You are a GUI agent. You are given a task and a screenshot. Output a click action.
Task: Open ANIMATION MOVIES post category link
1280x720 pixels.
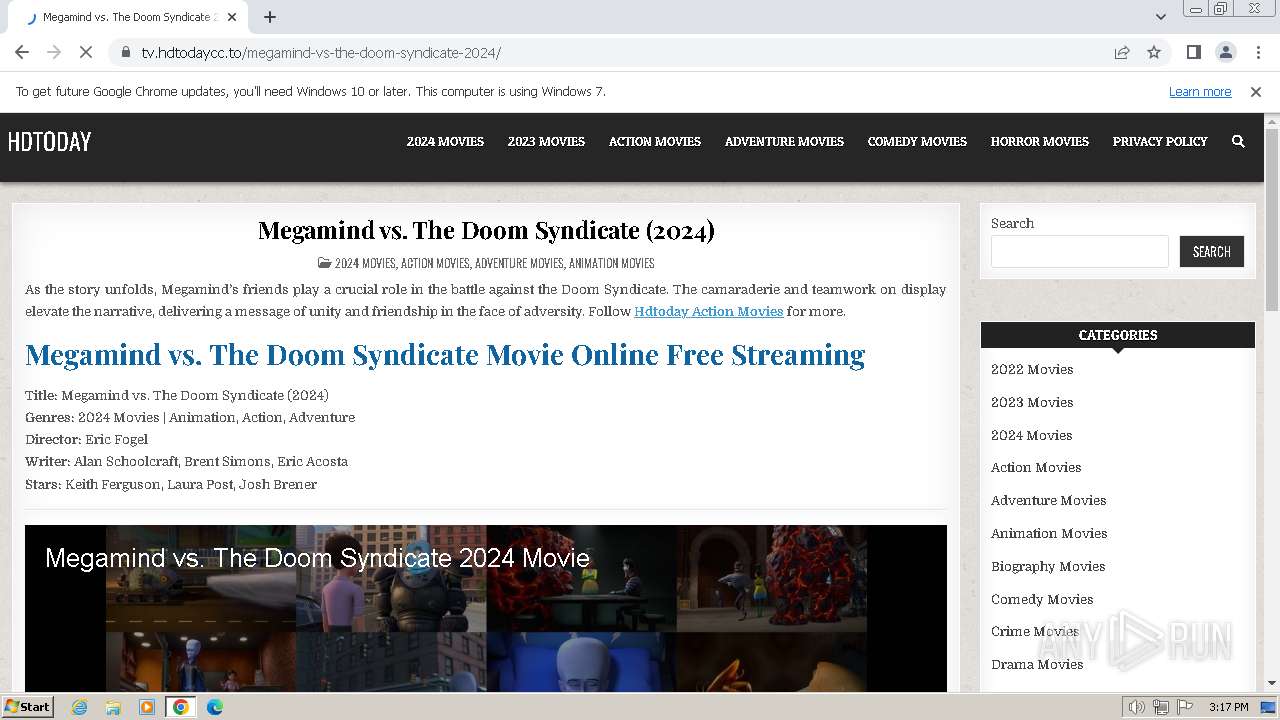tap(611, 263)
